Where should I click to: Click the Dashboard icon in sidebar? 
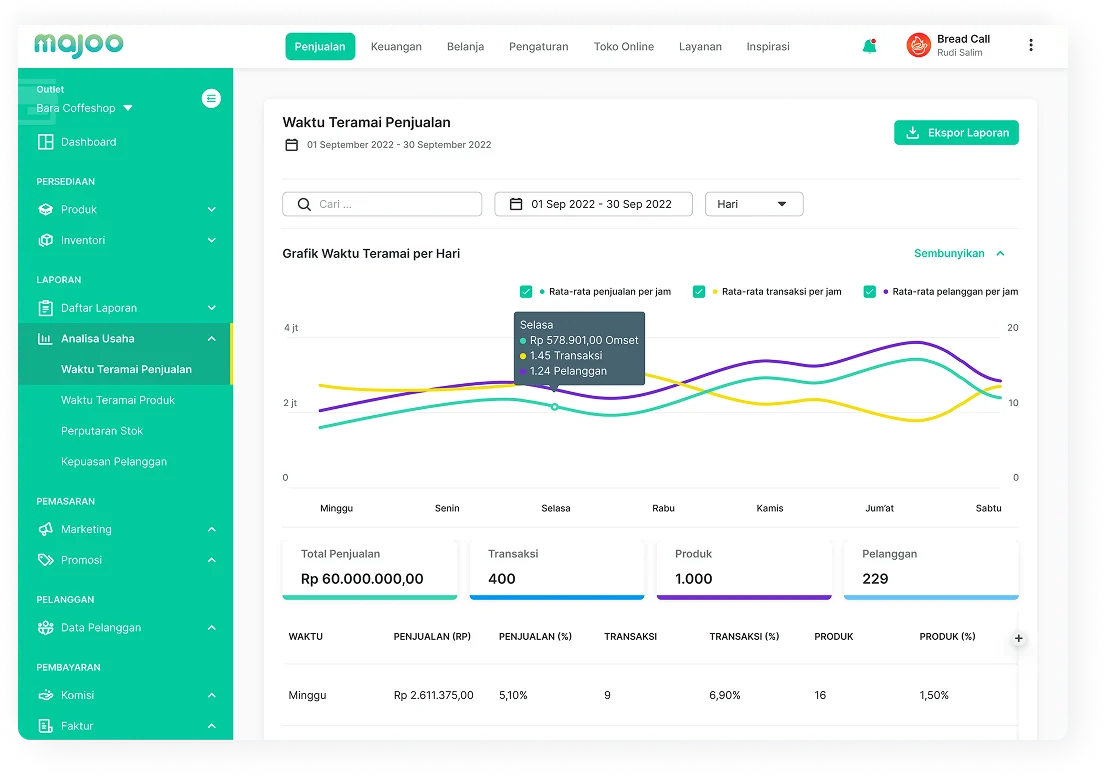point(45,142)
